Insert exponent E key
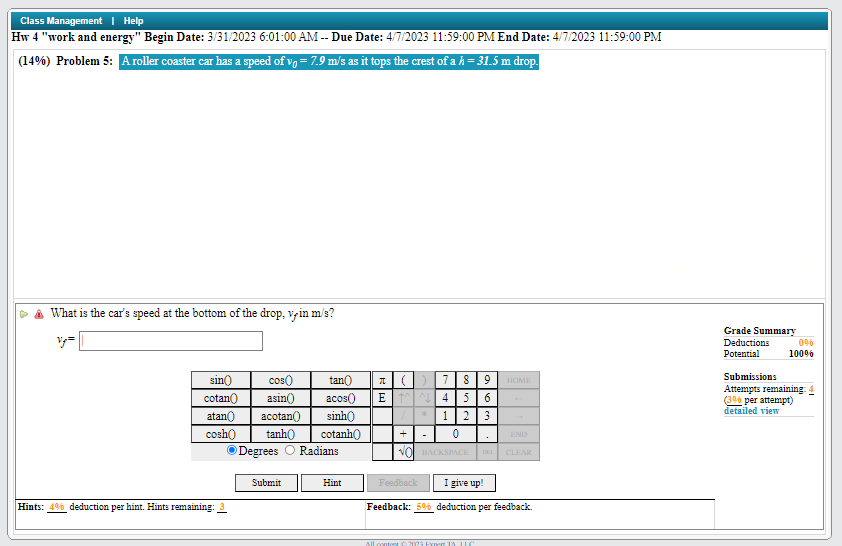 pyautogui.click(x=382, y=398)
